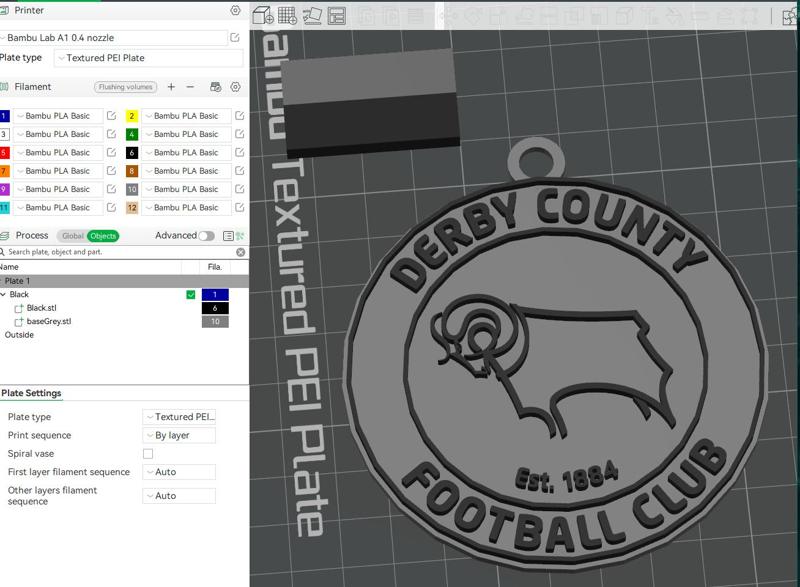Uncheck the green checkbox beside Black object
Viewport: 800px width, 587px height.
192,296
